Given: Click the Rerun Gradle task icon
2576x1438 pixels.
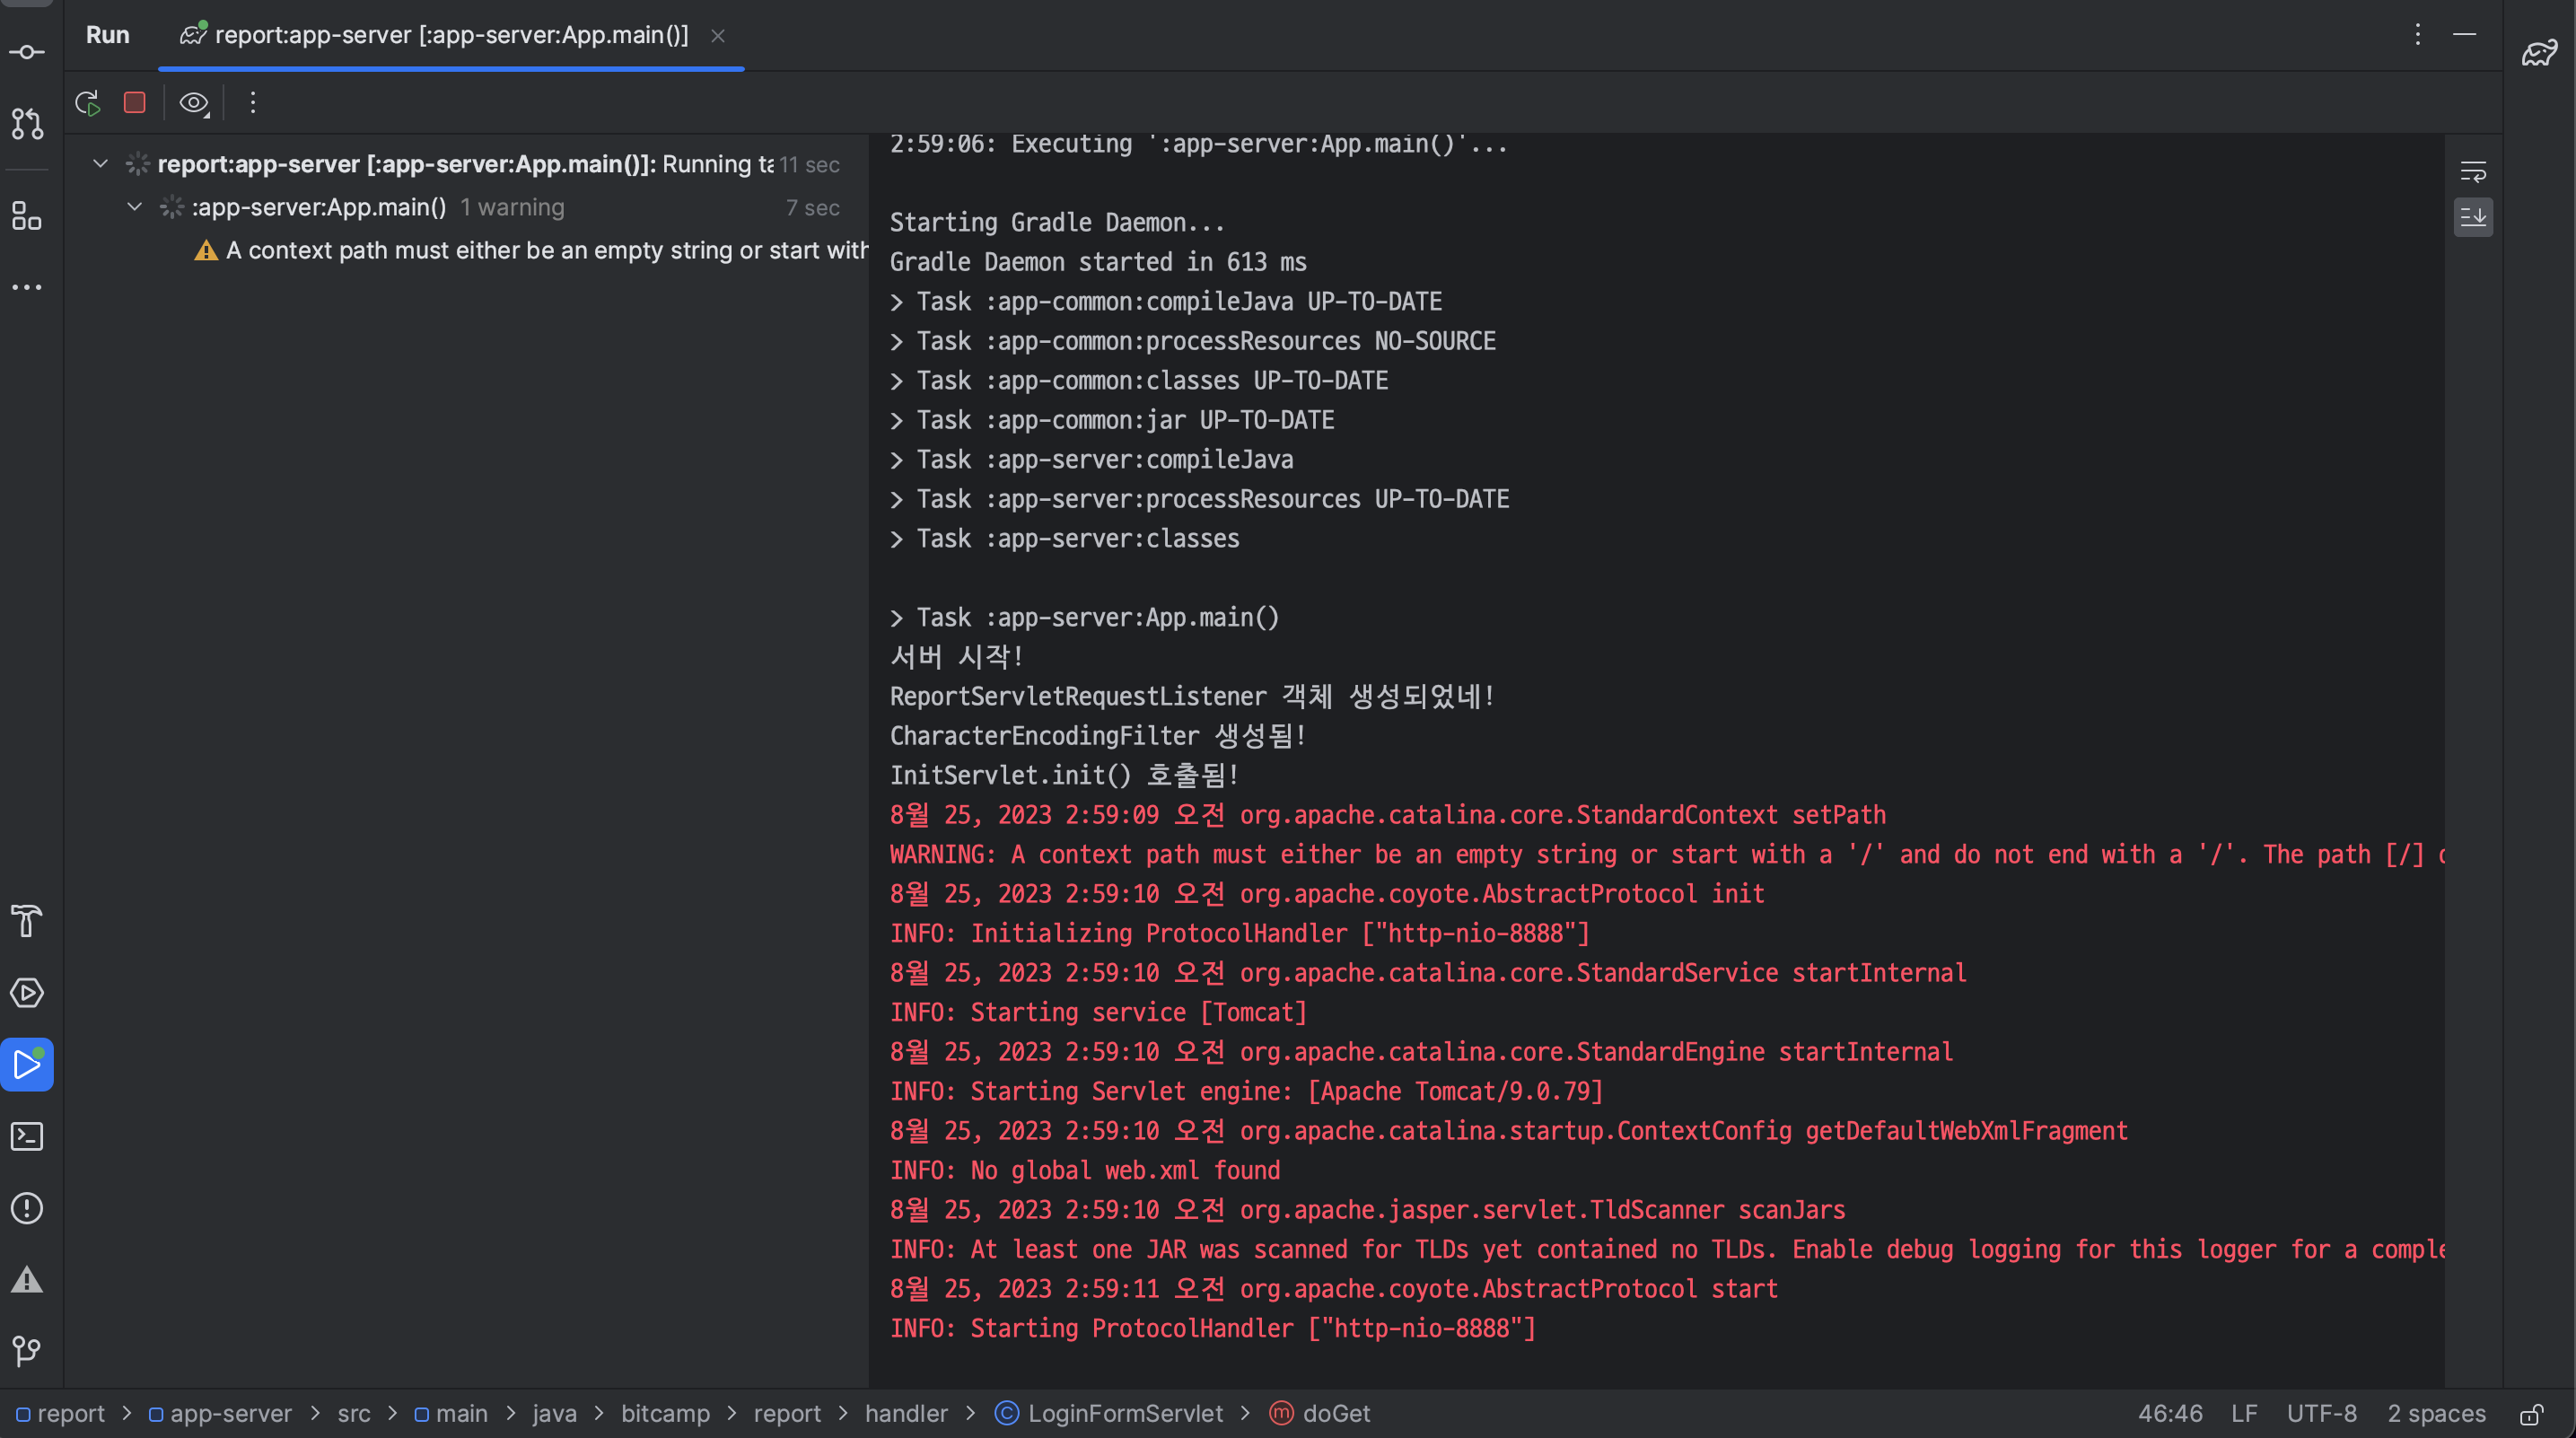Looking at the screenshot, I should click(87, 103).
